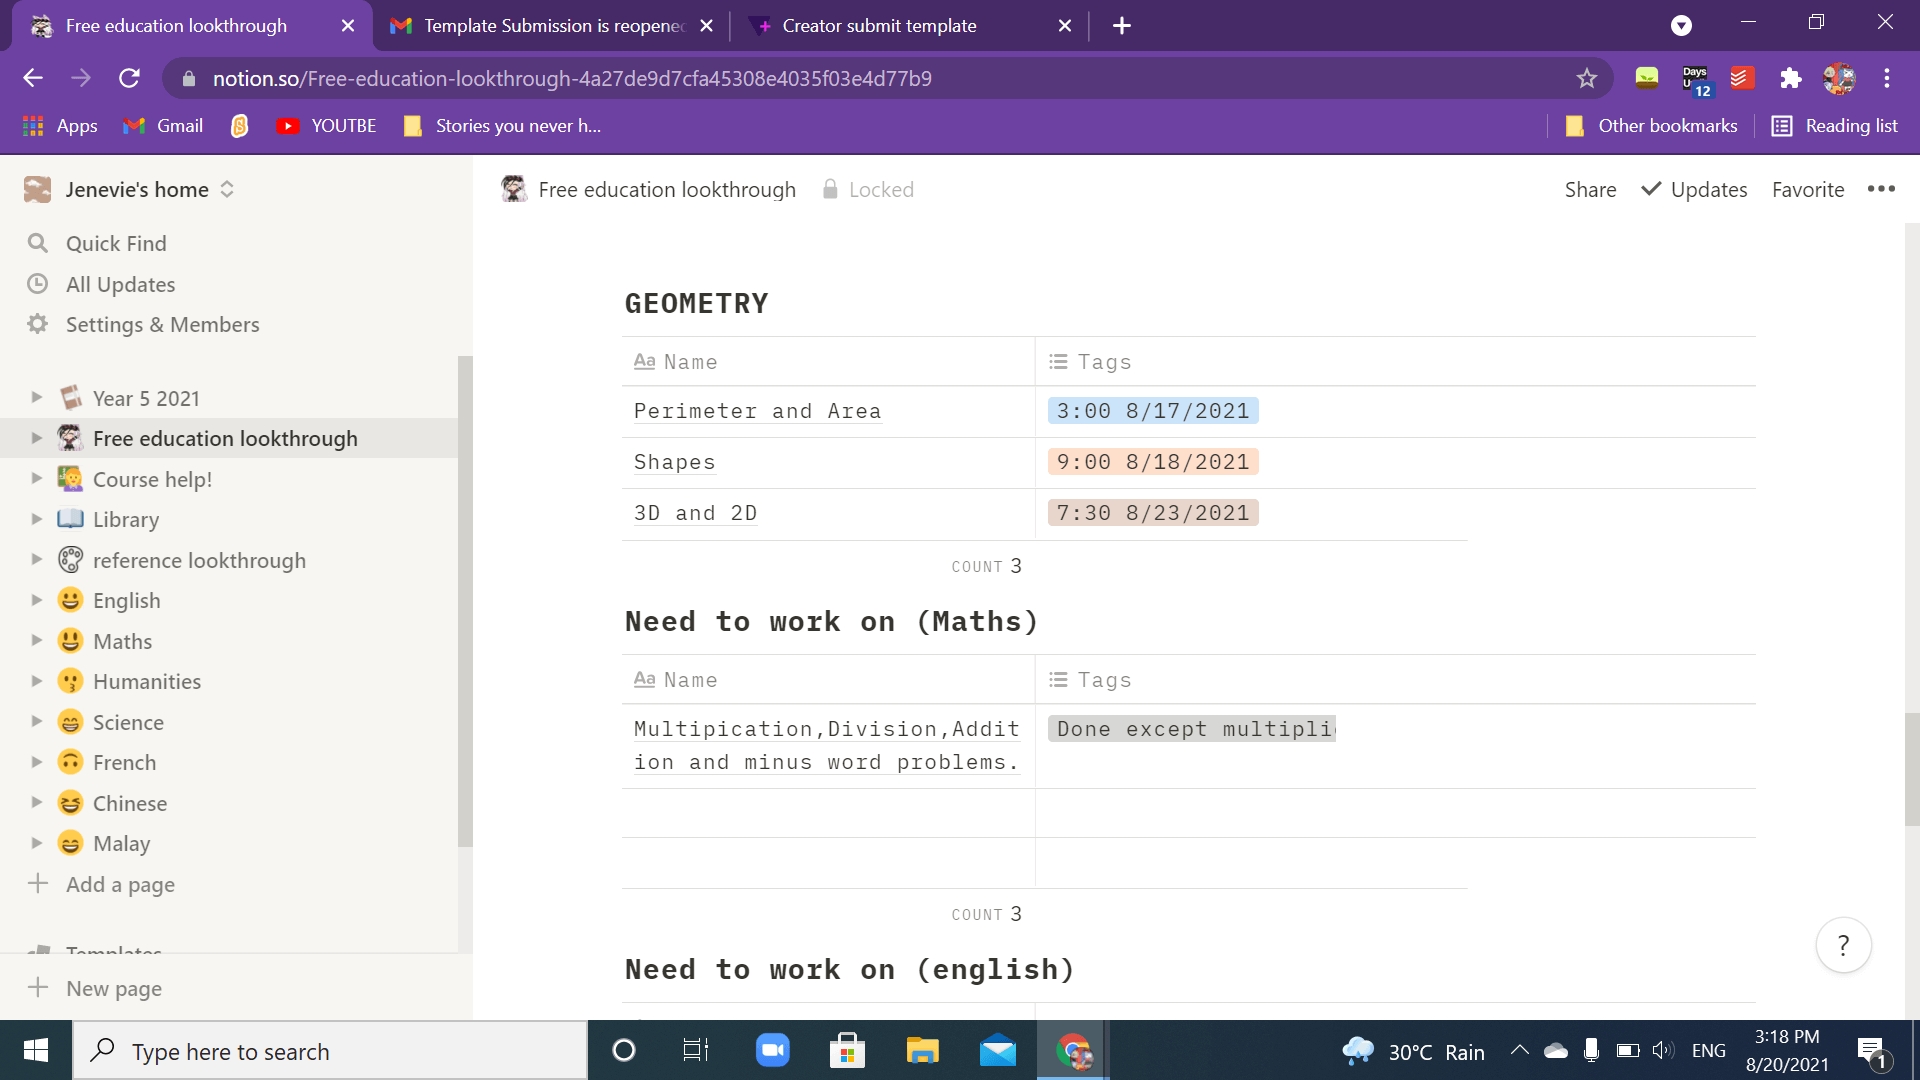Open the Chrome extensions puzzle icon
Screen dimensions: 1920x1080
1791,78
